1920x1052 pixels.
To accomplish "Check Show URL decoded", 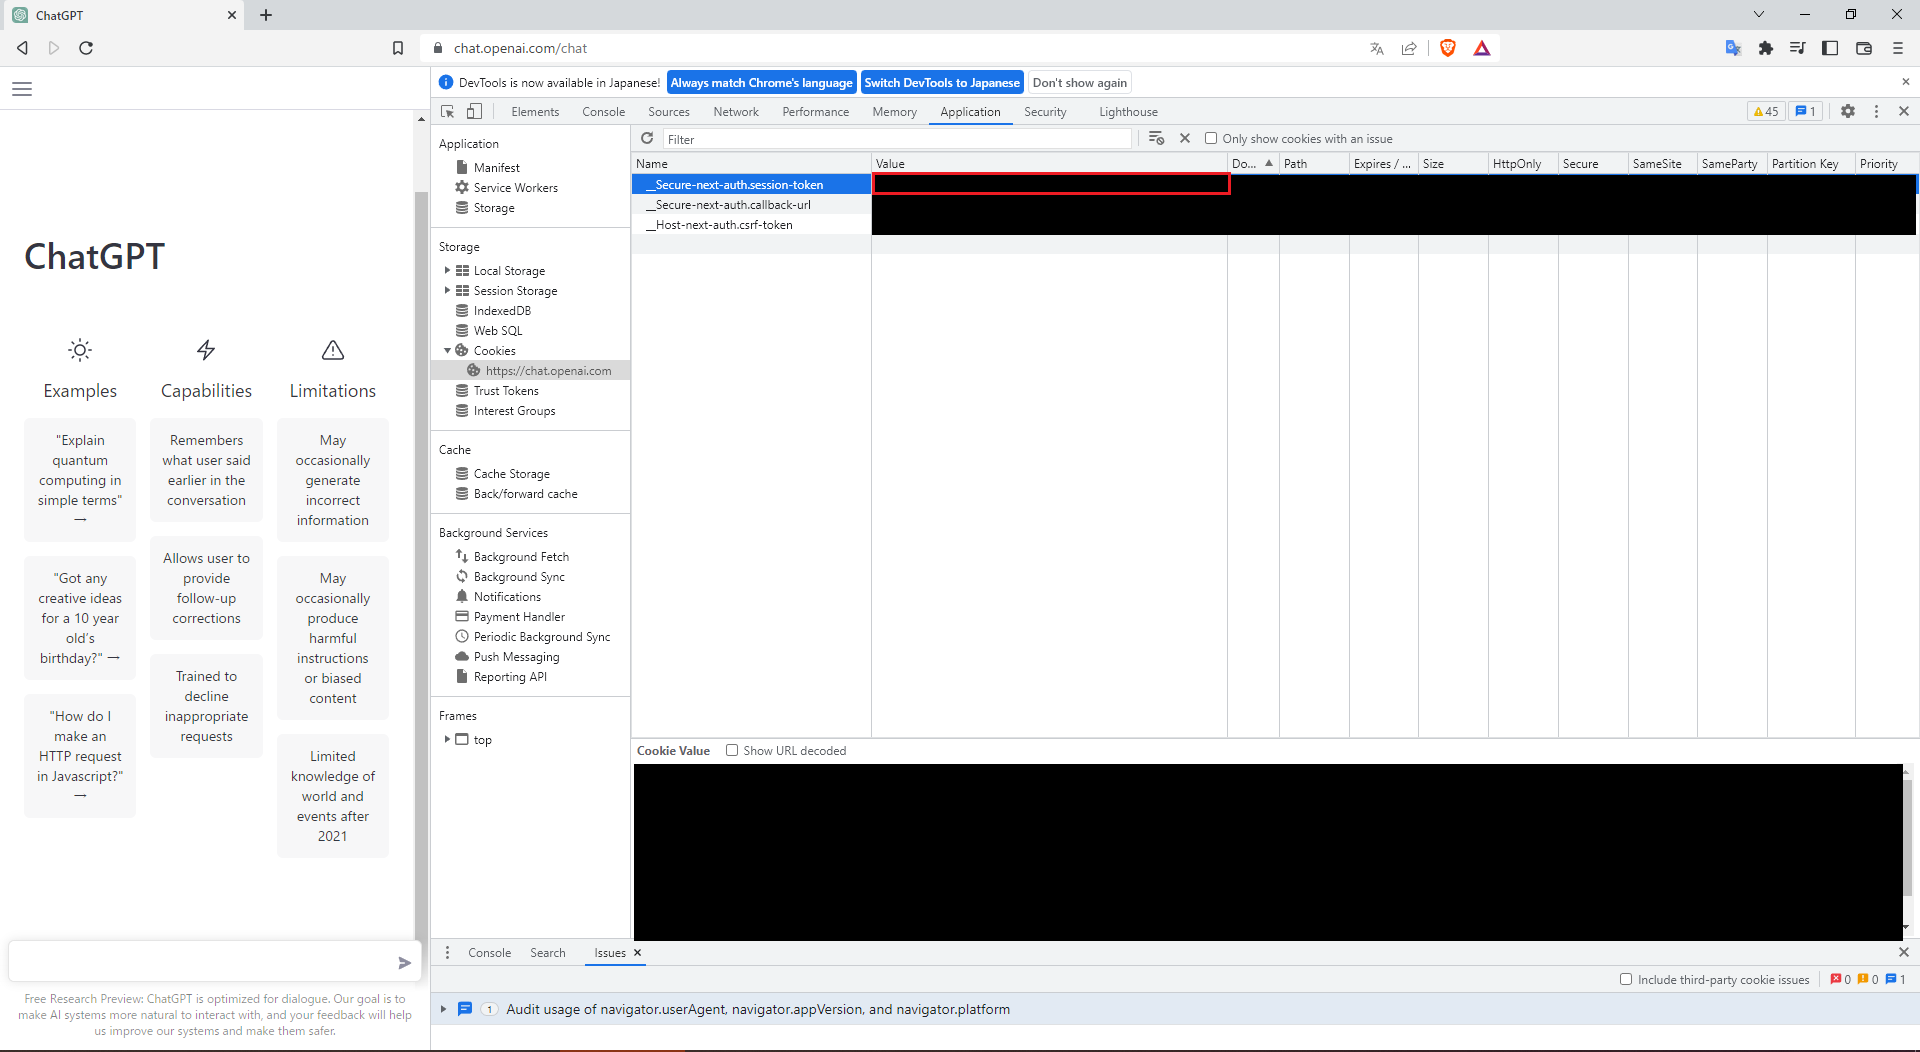I will (732, 750).
